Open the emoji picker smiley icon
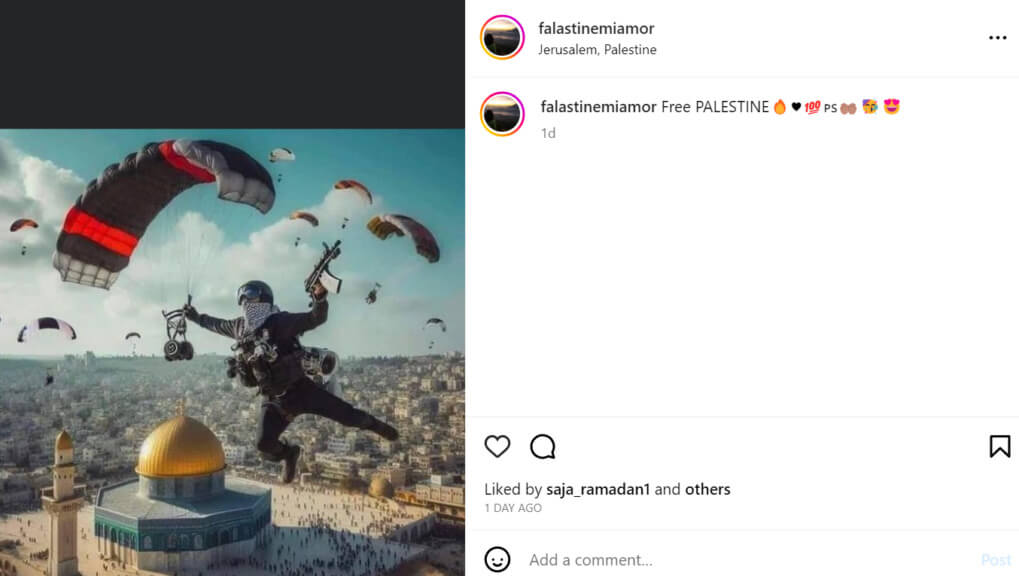Screen dimensions: 1019x576 [x=497, y=560]
